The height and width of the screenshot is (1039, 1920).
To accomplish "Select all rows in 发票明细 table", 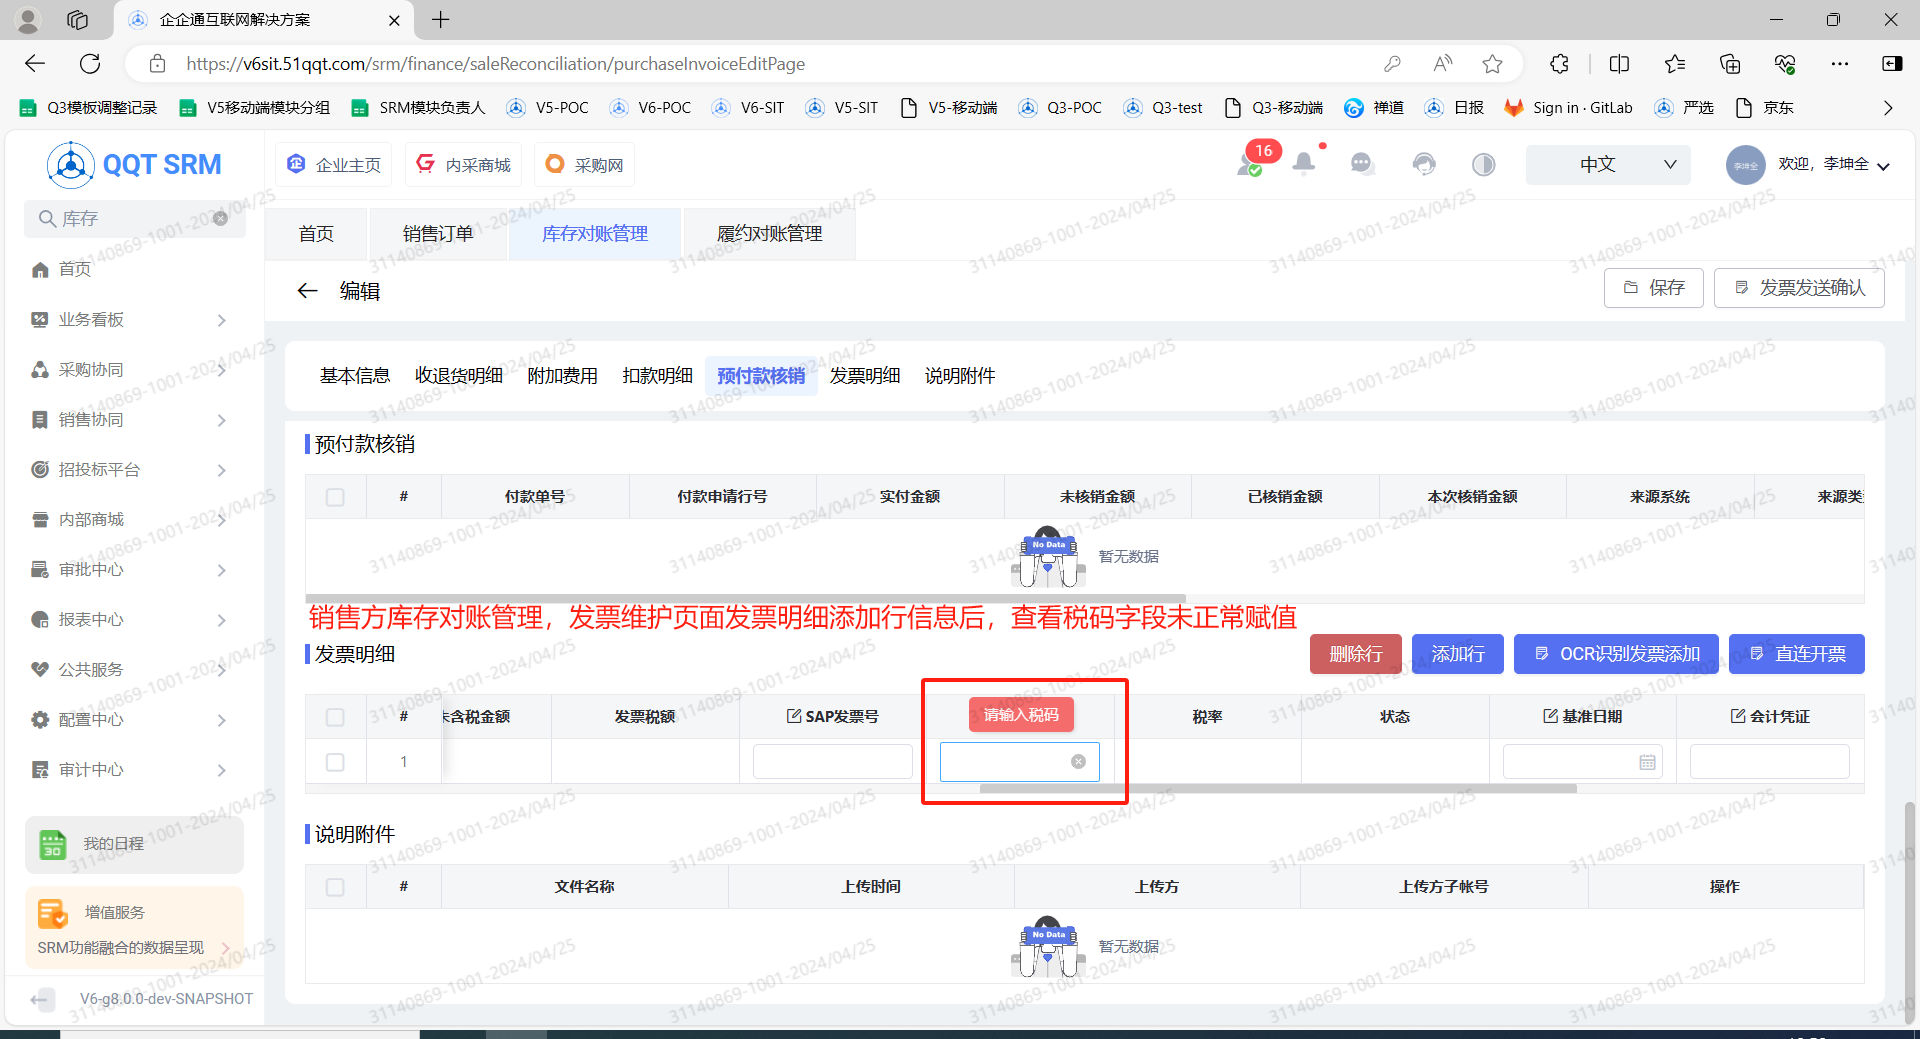I will 335,717.
